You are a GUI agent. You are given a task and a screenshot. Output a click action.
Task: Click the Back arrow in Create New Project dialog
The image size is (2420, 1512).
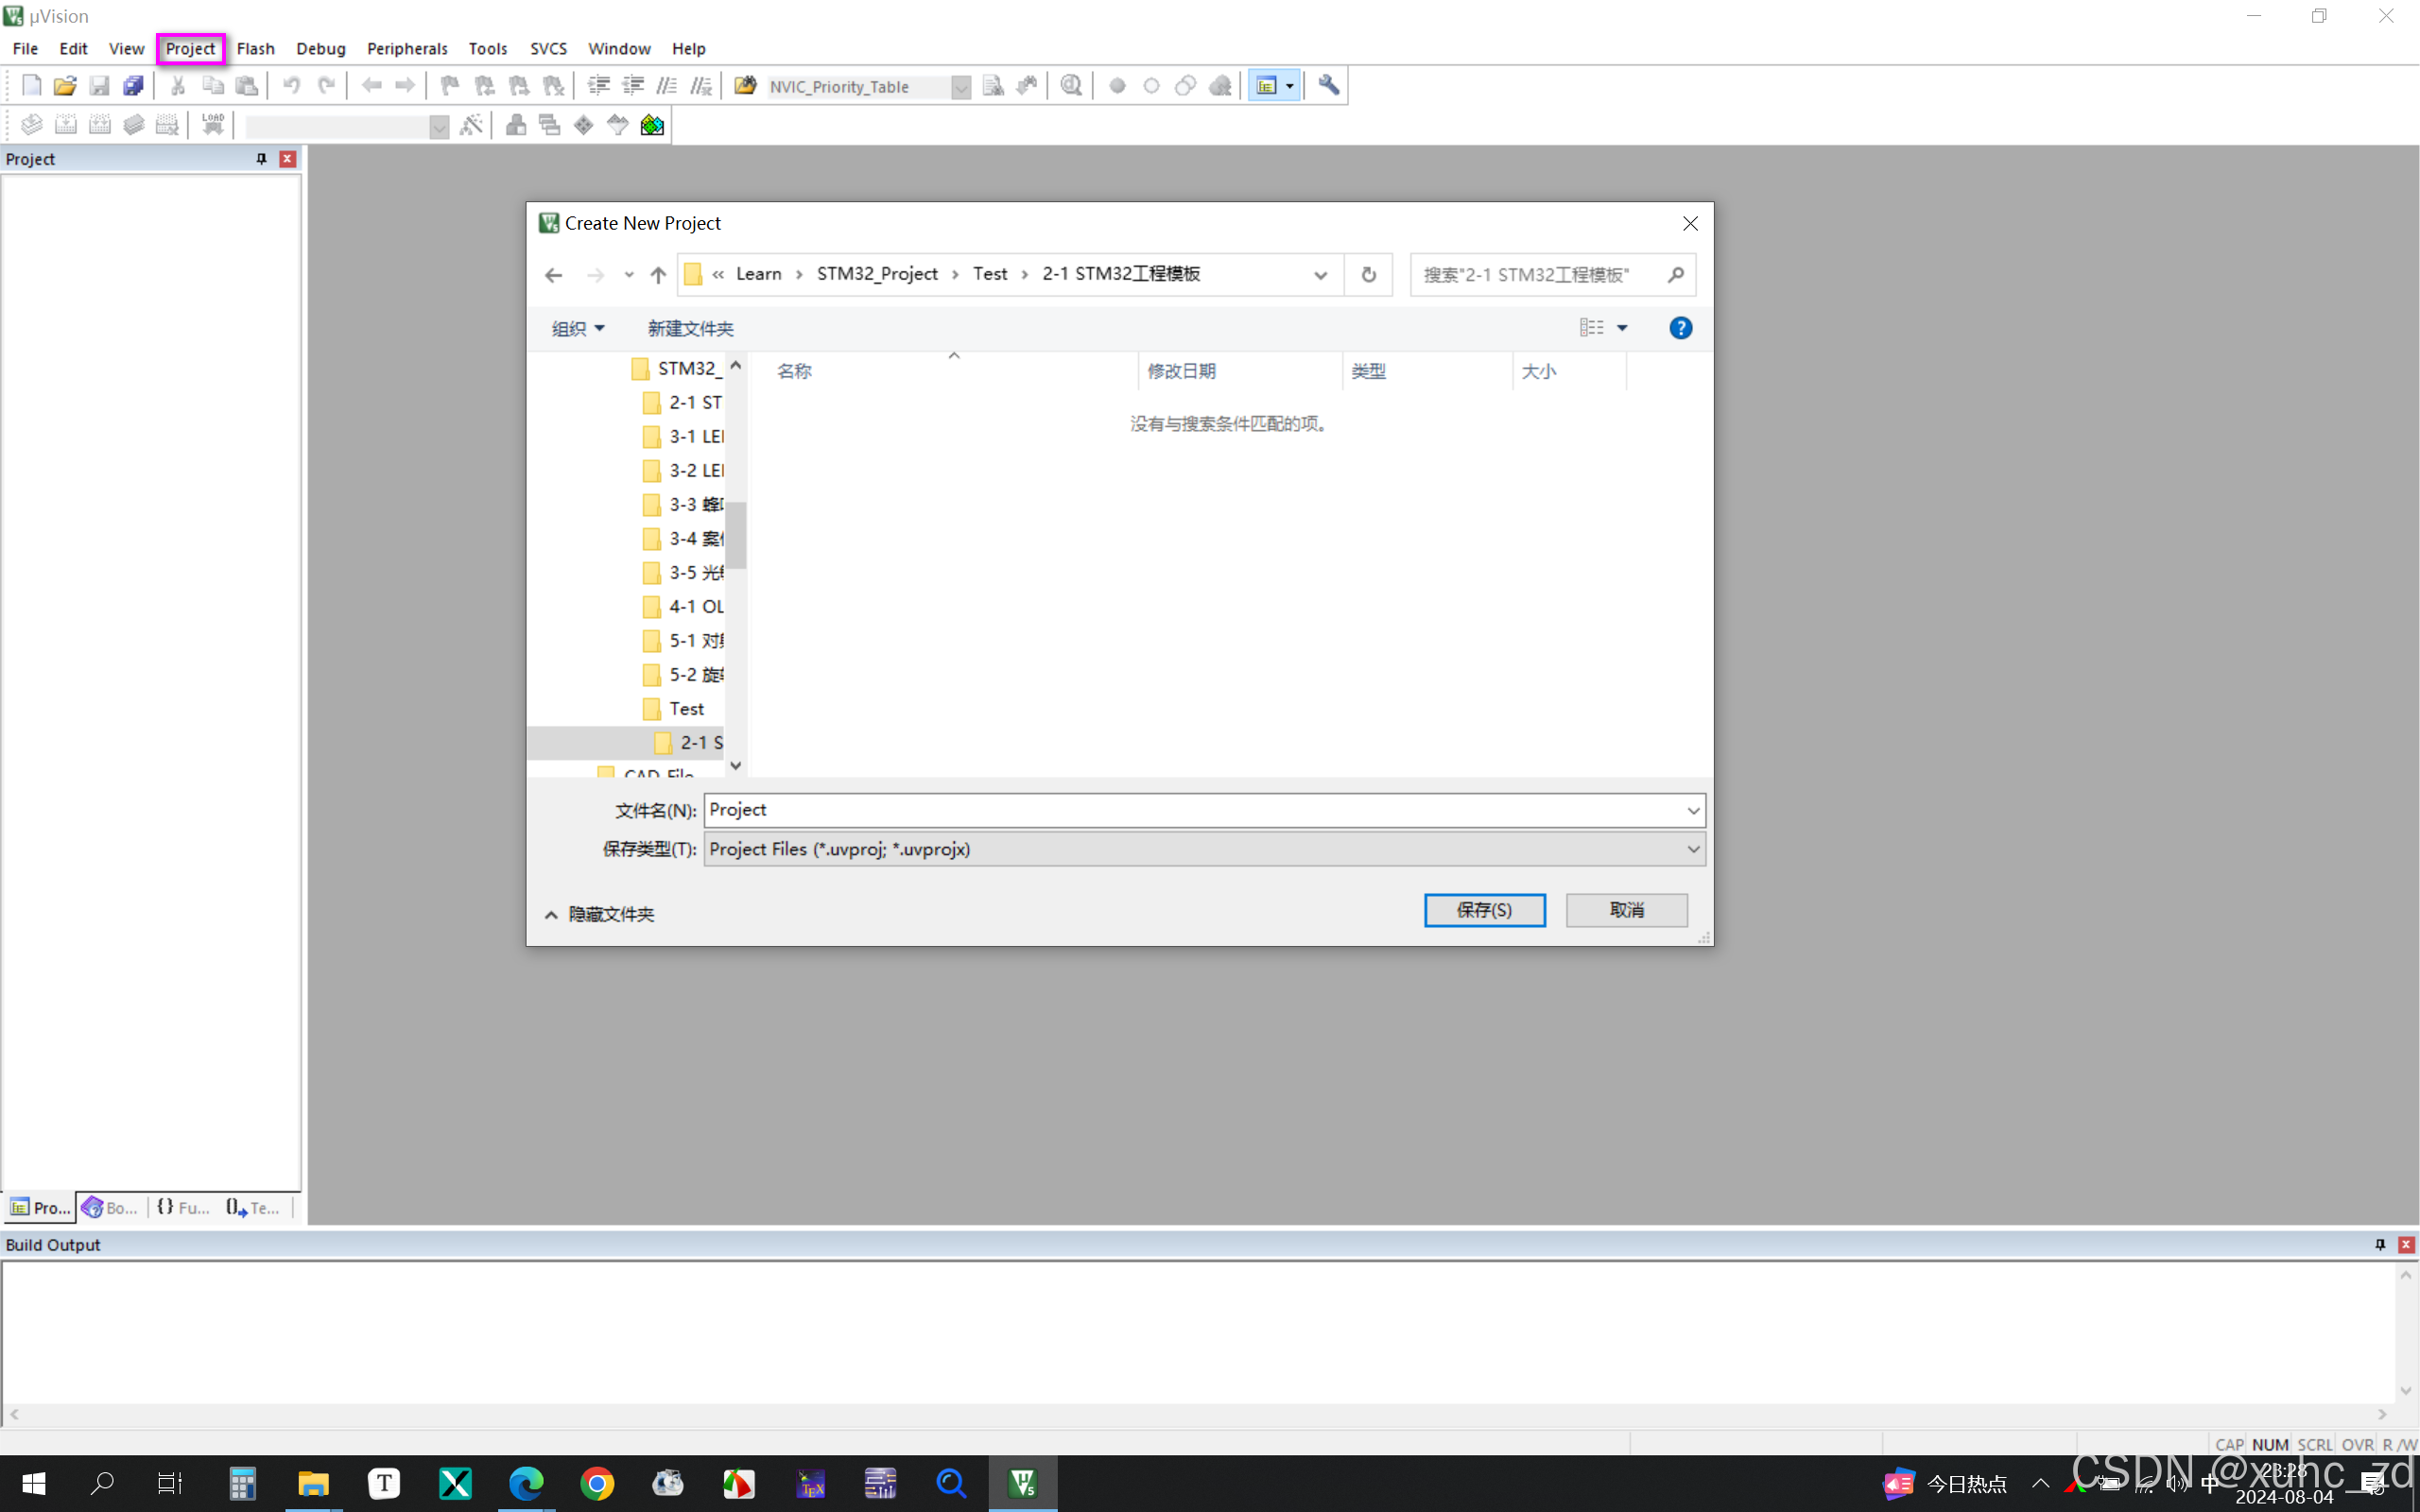pos(554,275)
